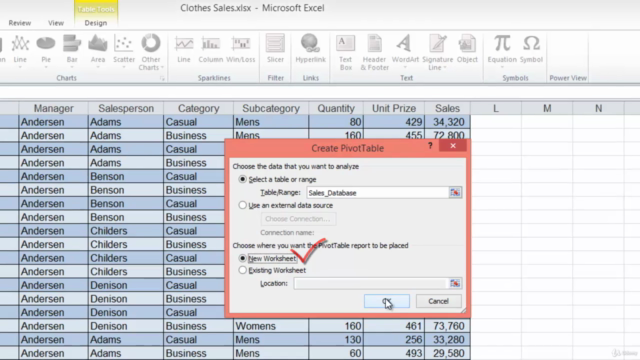Click the Location range selector icon
This screenshot has width=640, height=360.
pos(455,283)
